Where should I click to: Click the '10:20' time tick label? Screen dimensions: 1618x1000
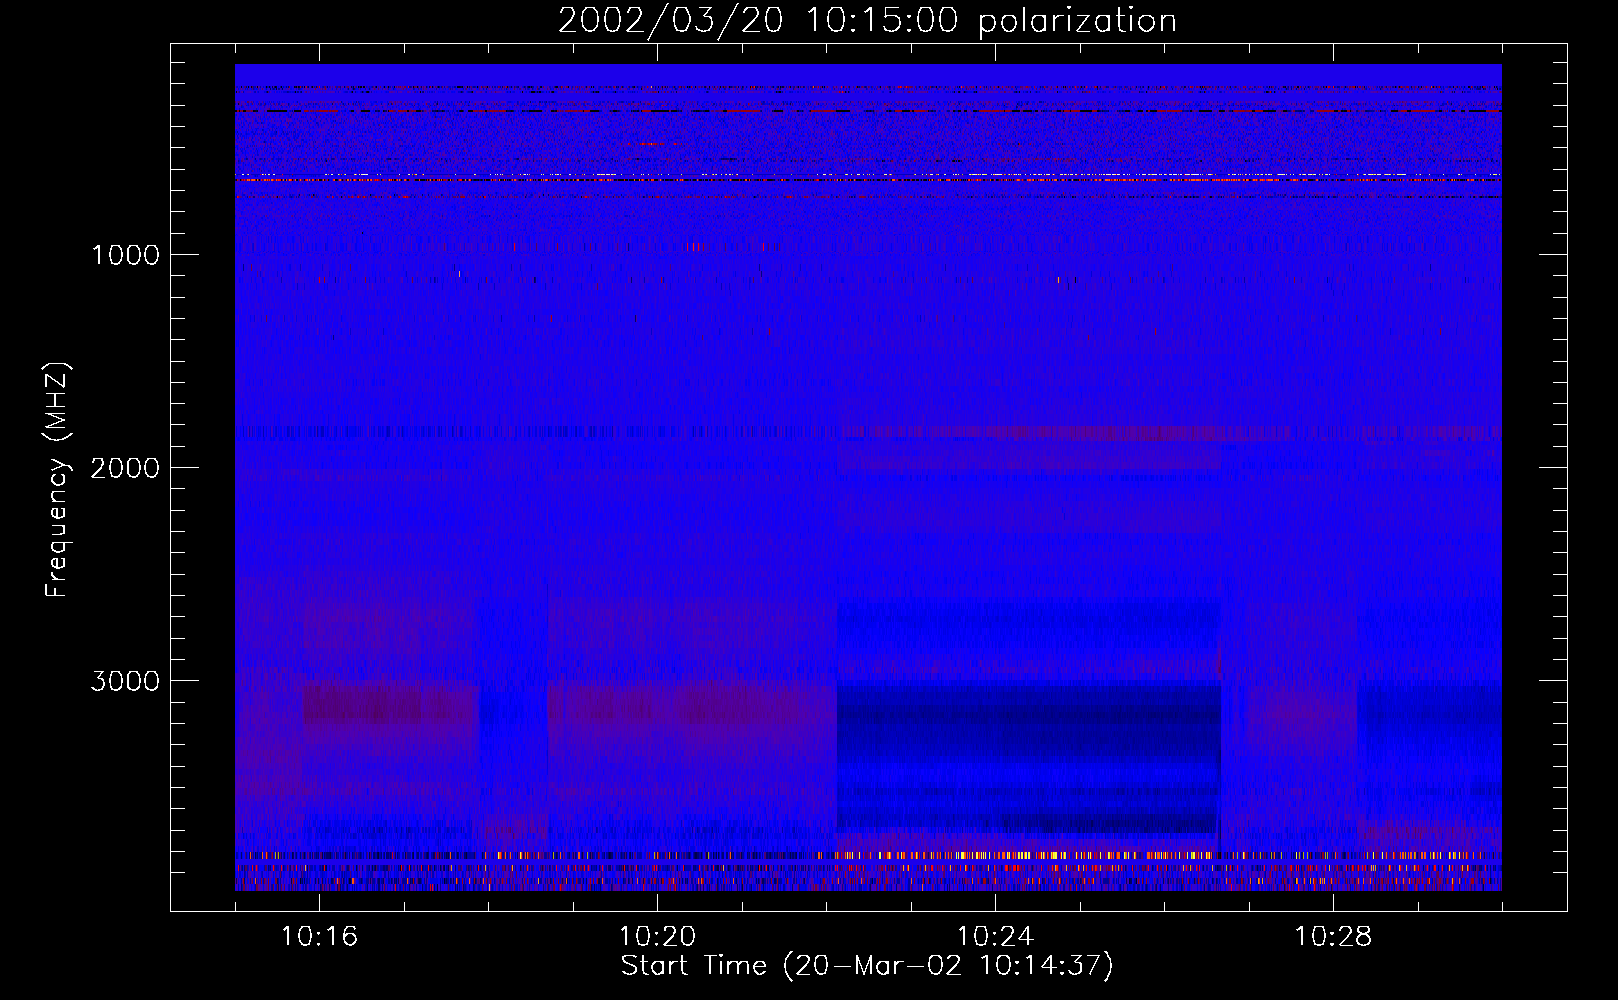657,937
